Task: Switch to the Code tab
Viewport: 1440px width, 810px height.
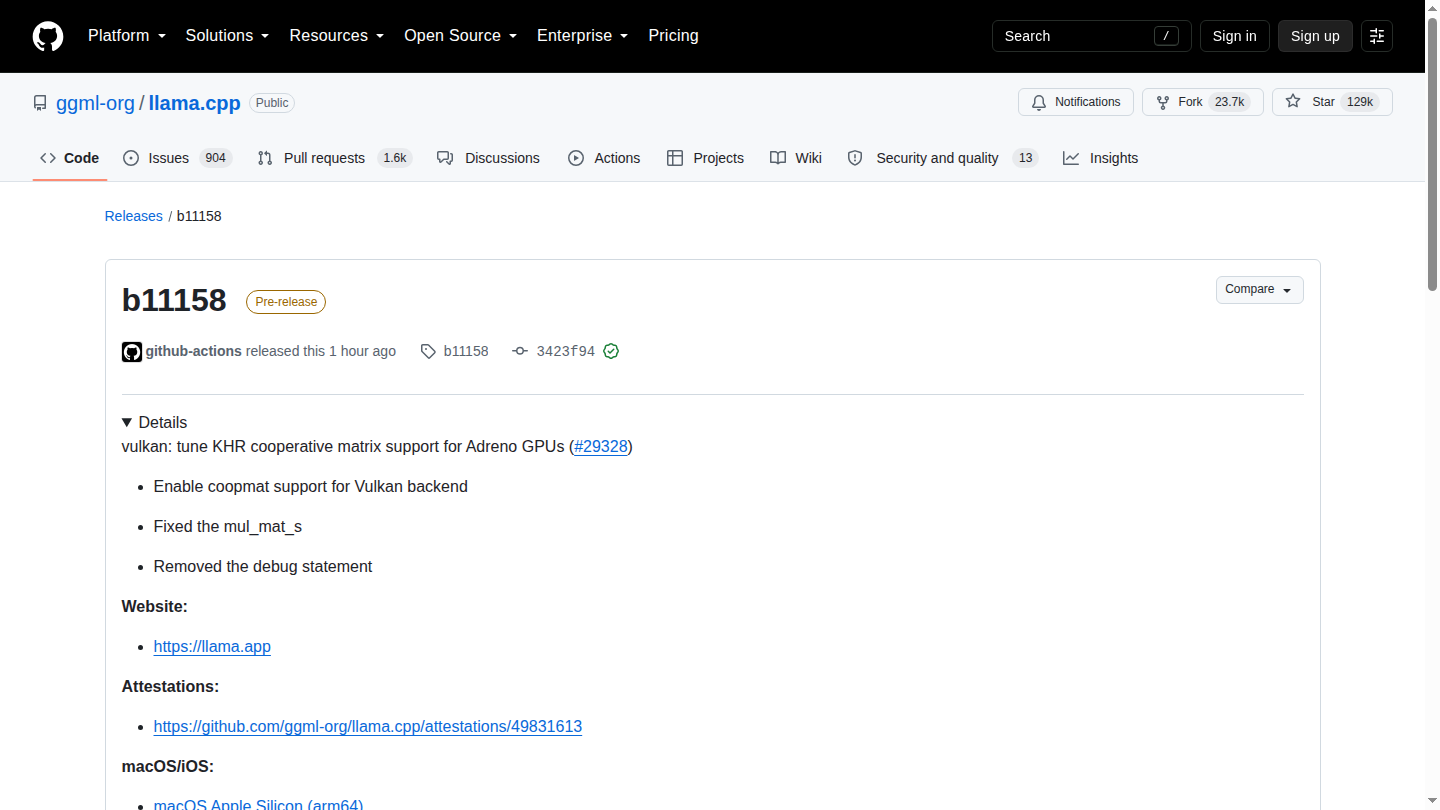Action: pyautogui.click(x=70, y=158)
